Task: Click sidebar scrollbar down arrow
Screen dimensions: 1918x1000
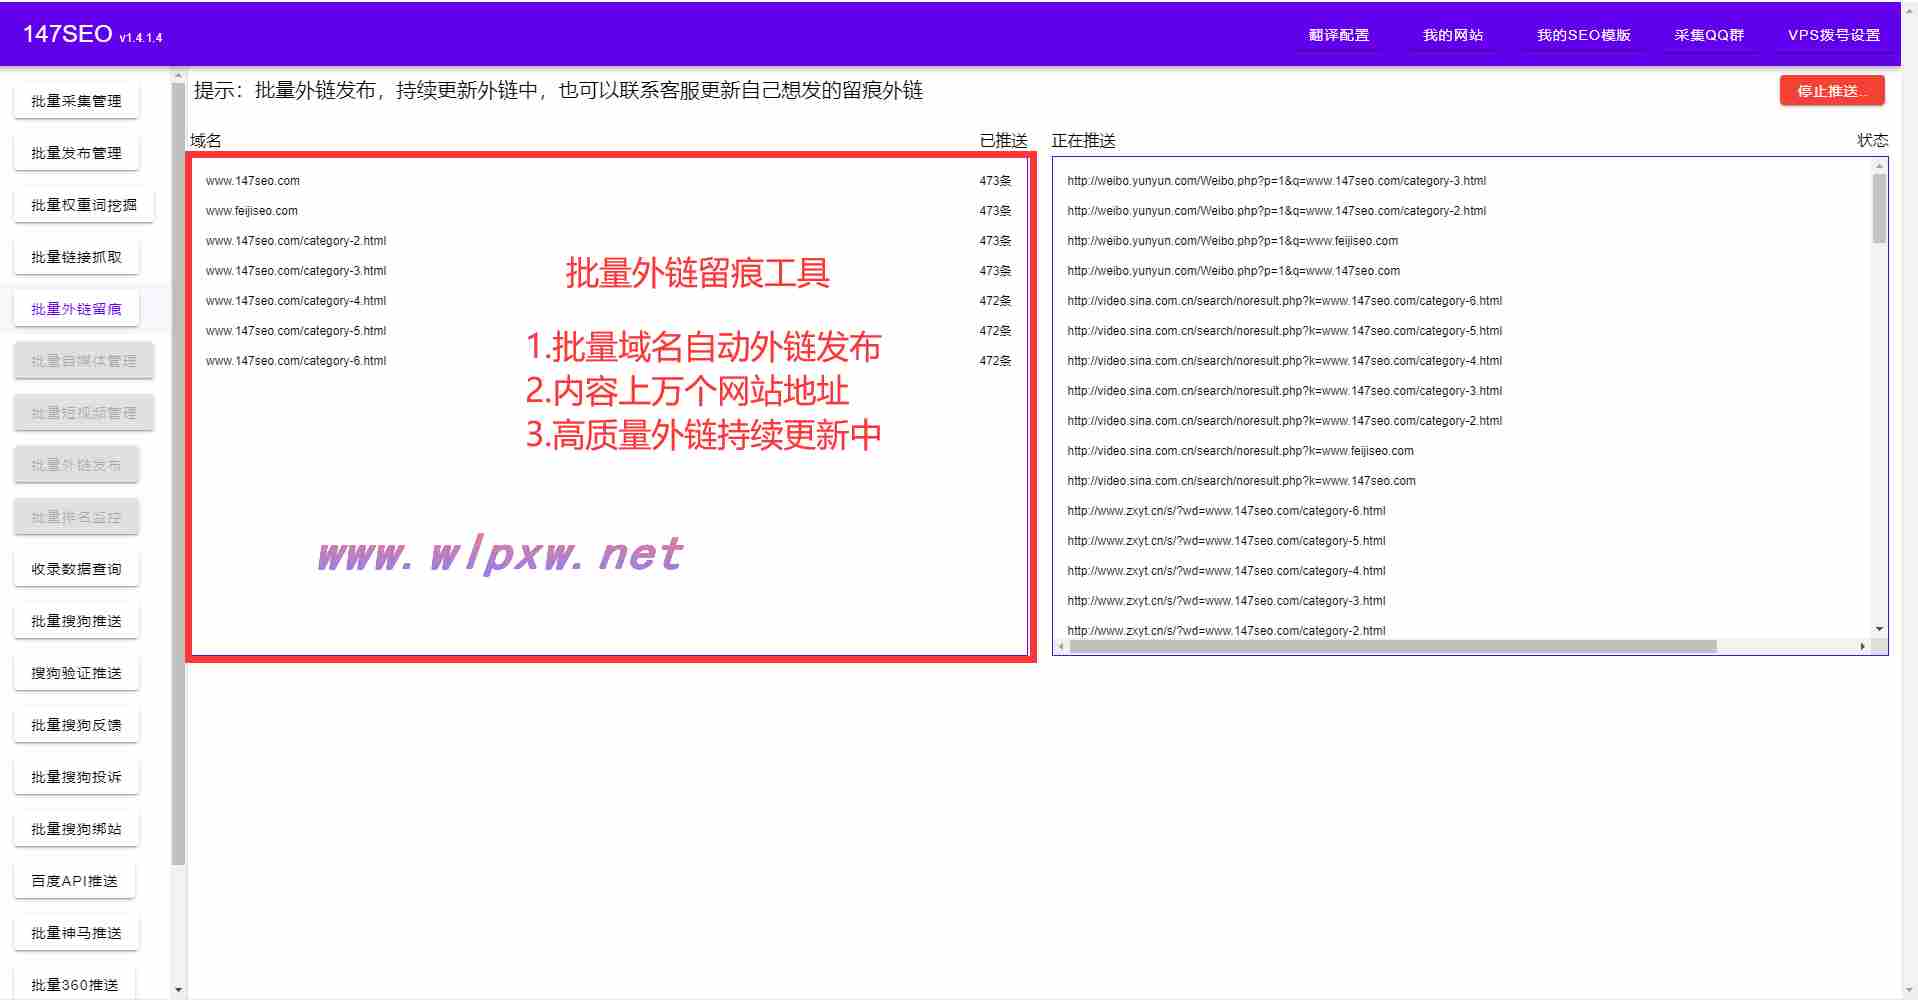Action: [178, 990]
